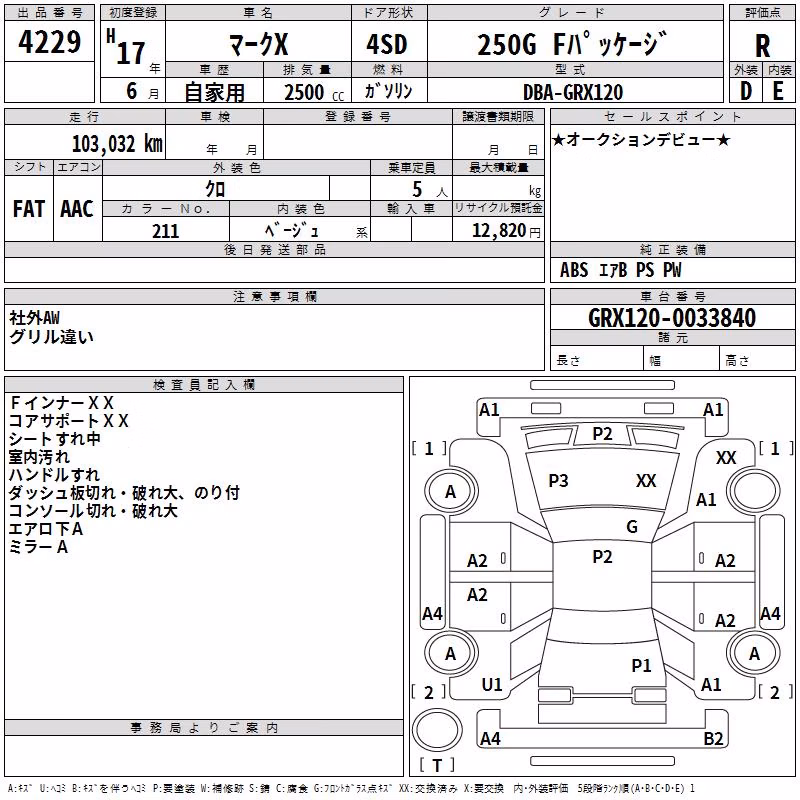Select the G mark on the windshield
This screenshot has height=800, width=800.
tap(632, 527)
